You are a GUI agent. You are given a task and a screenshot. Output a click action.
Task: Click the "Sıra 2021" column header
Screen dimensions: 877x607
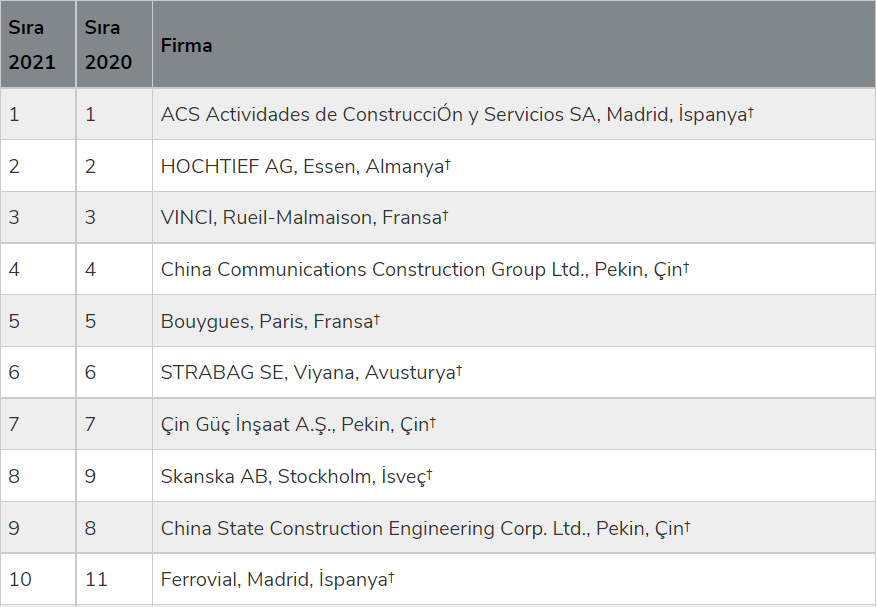click(x=32, y=45)
